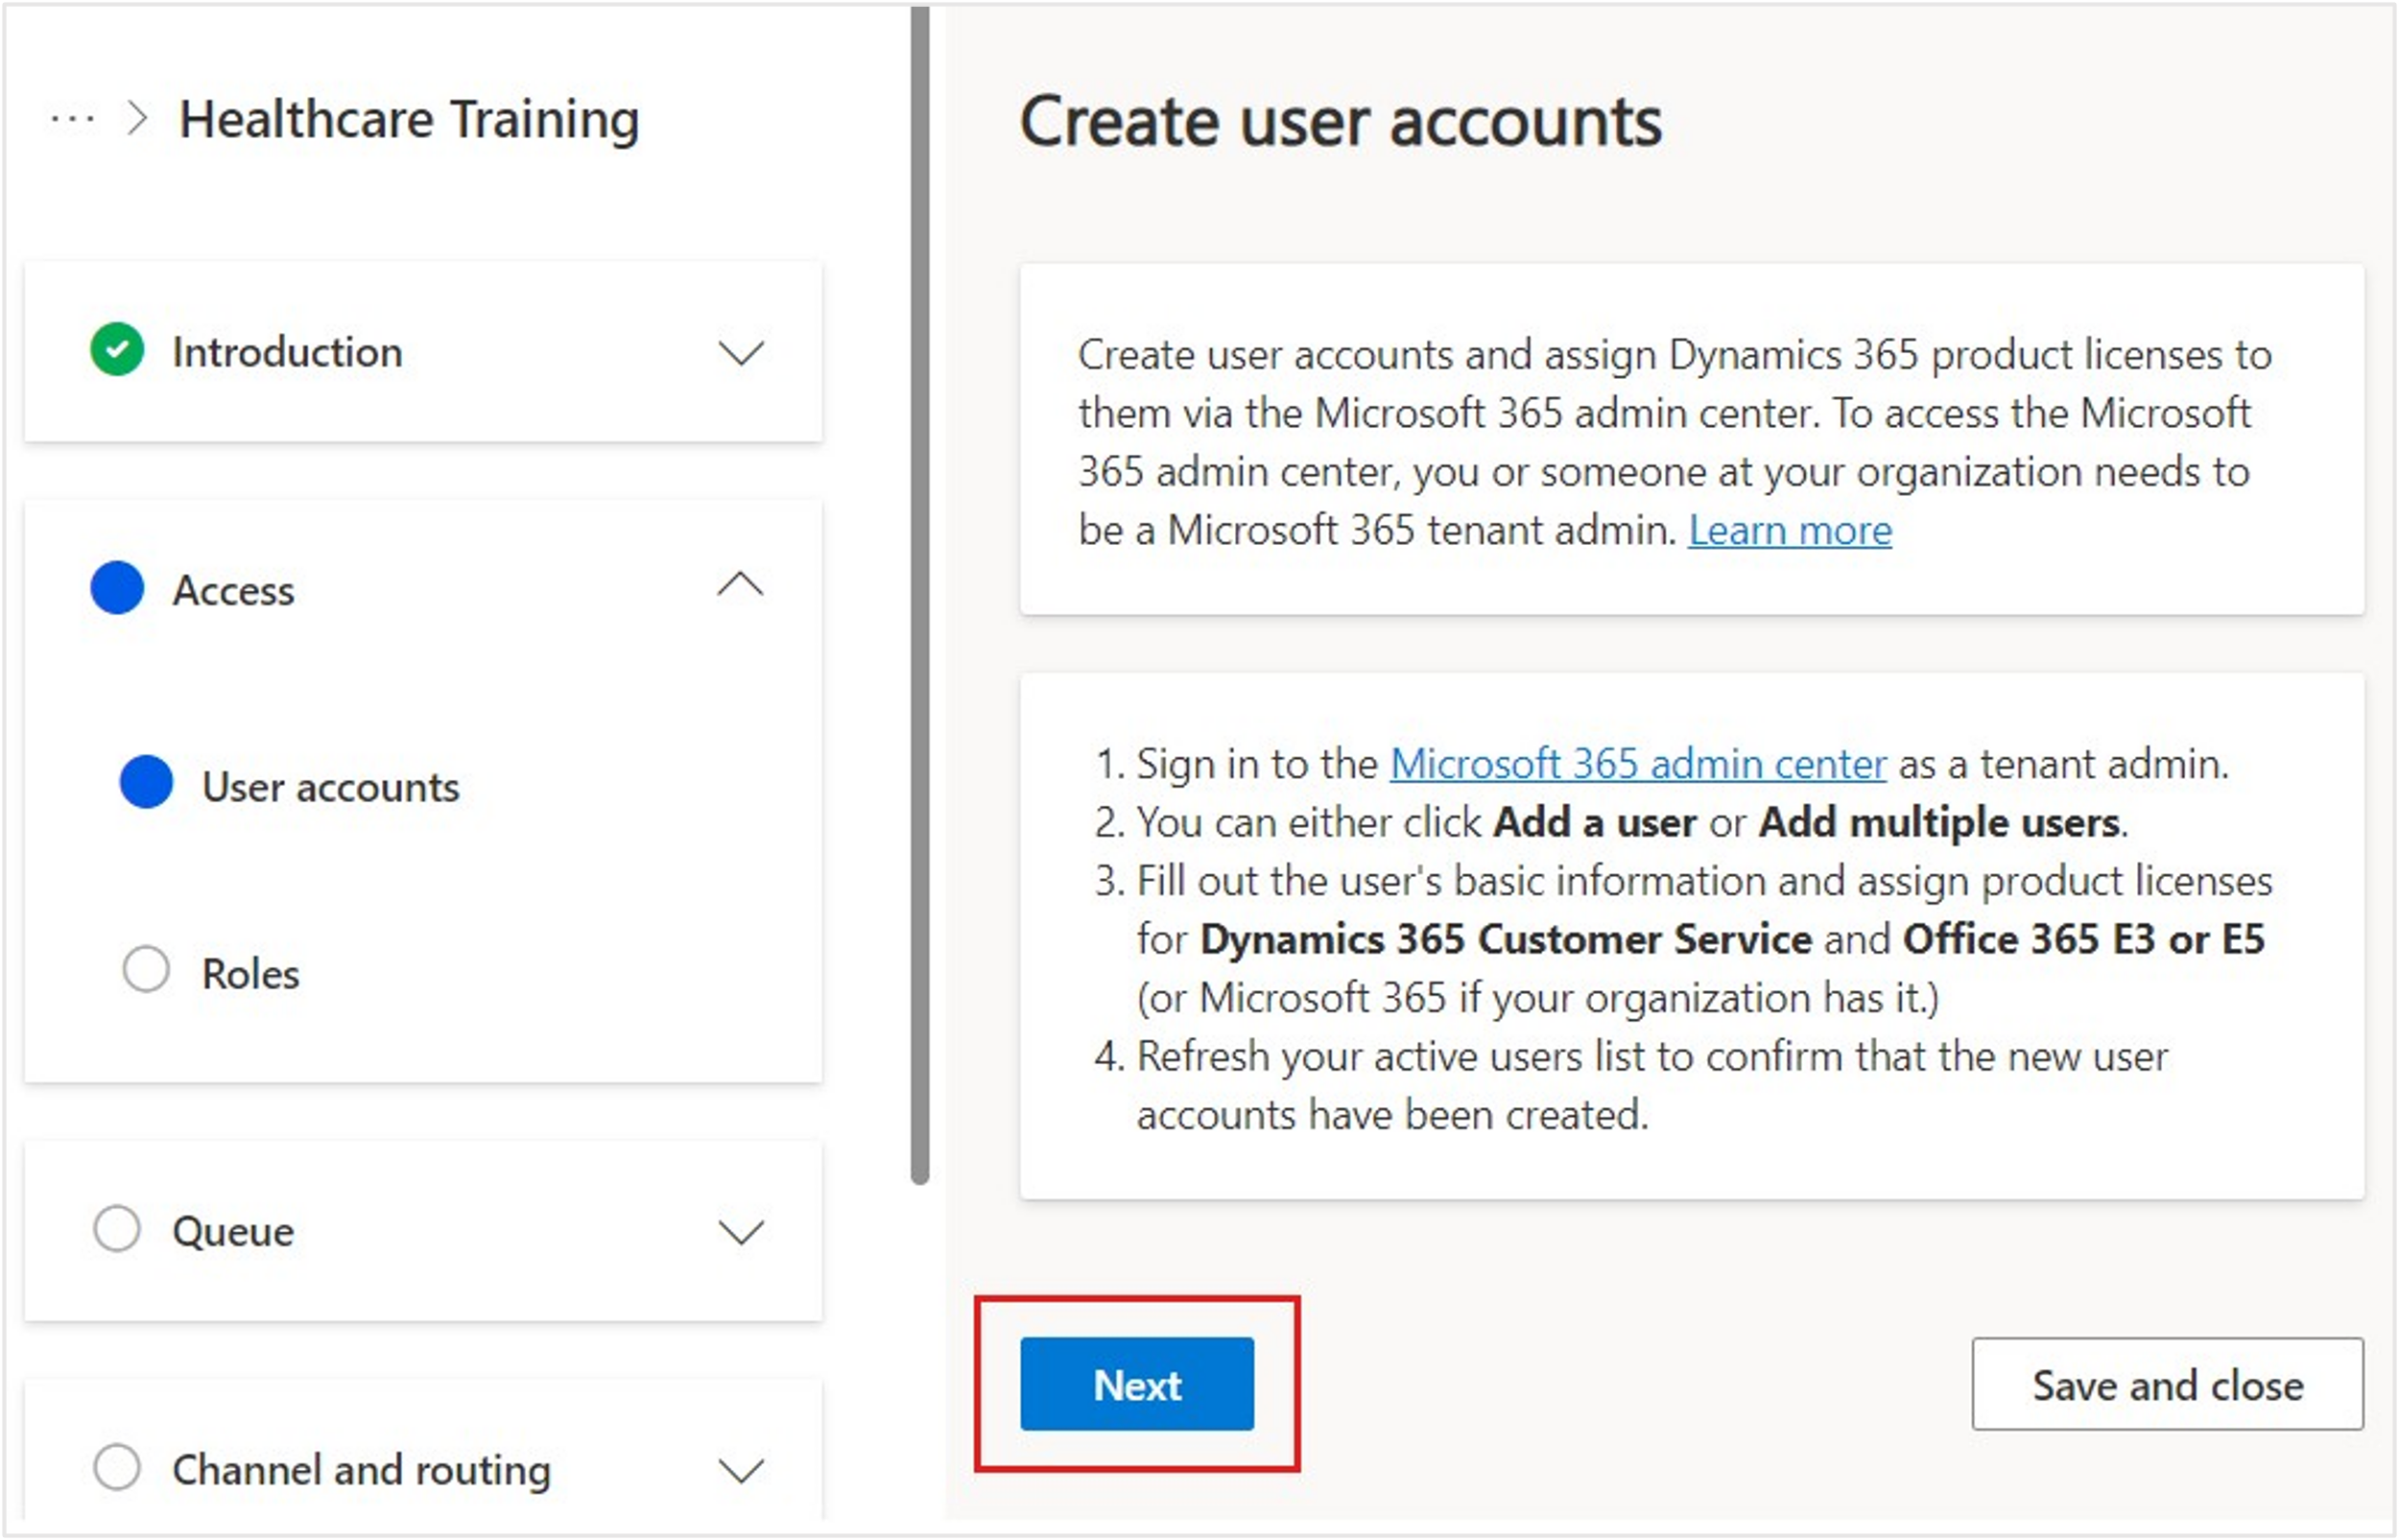Open the Microsoft 365 admin center link
The height and width of the screenshot is (1540, 2399).
pos(1638,764)
